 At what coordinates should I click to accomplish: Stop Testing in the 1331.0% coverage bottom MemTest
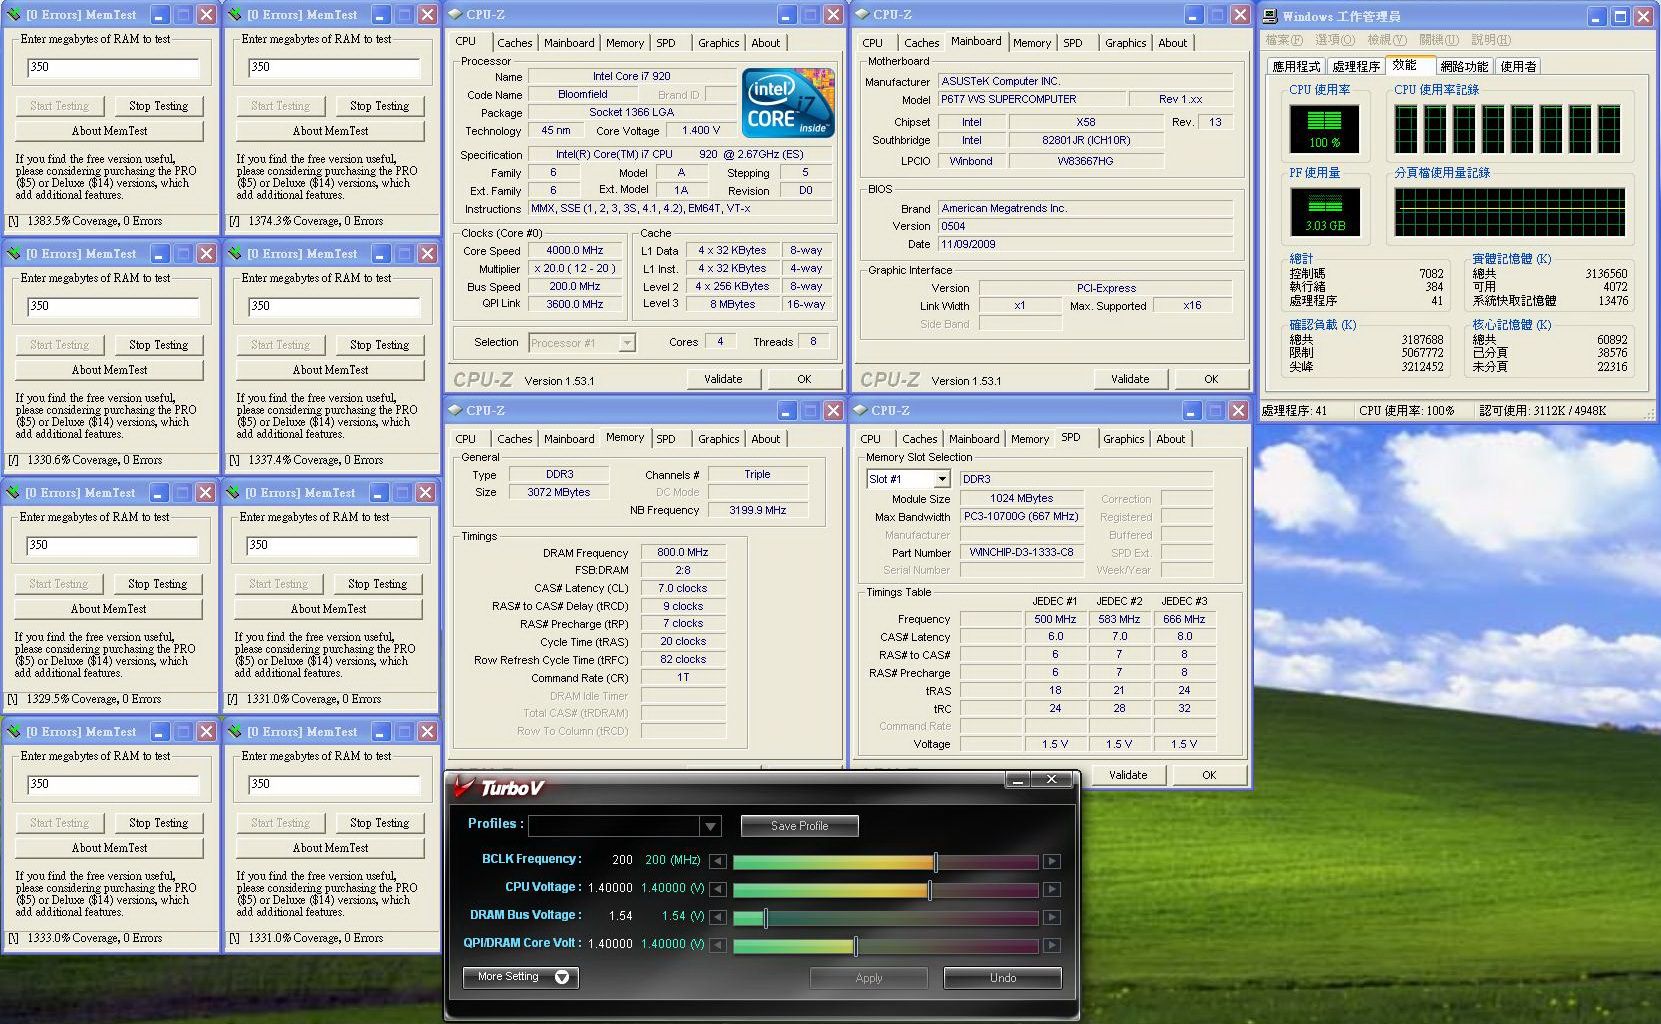379,823
